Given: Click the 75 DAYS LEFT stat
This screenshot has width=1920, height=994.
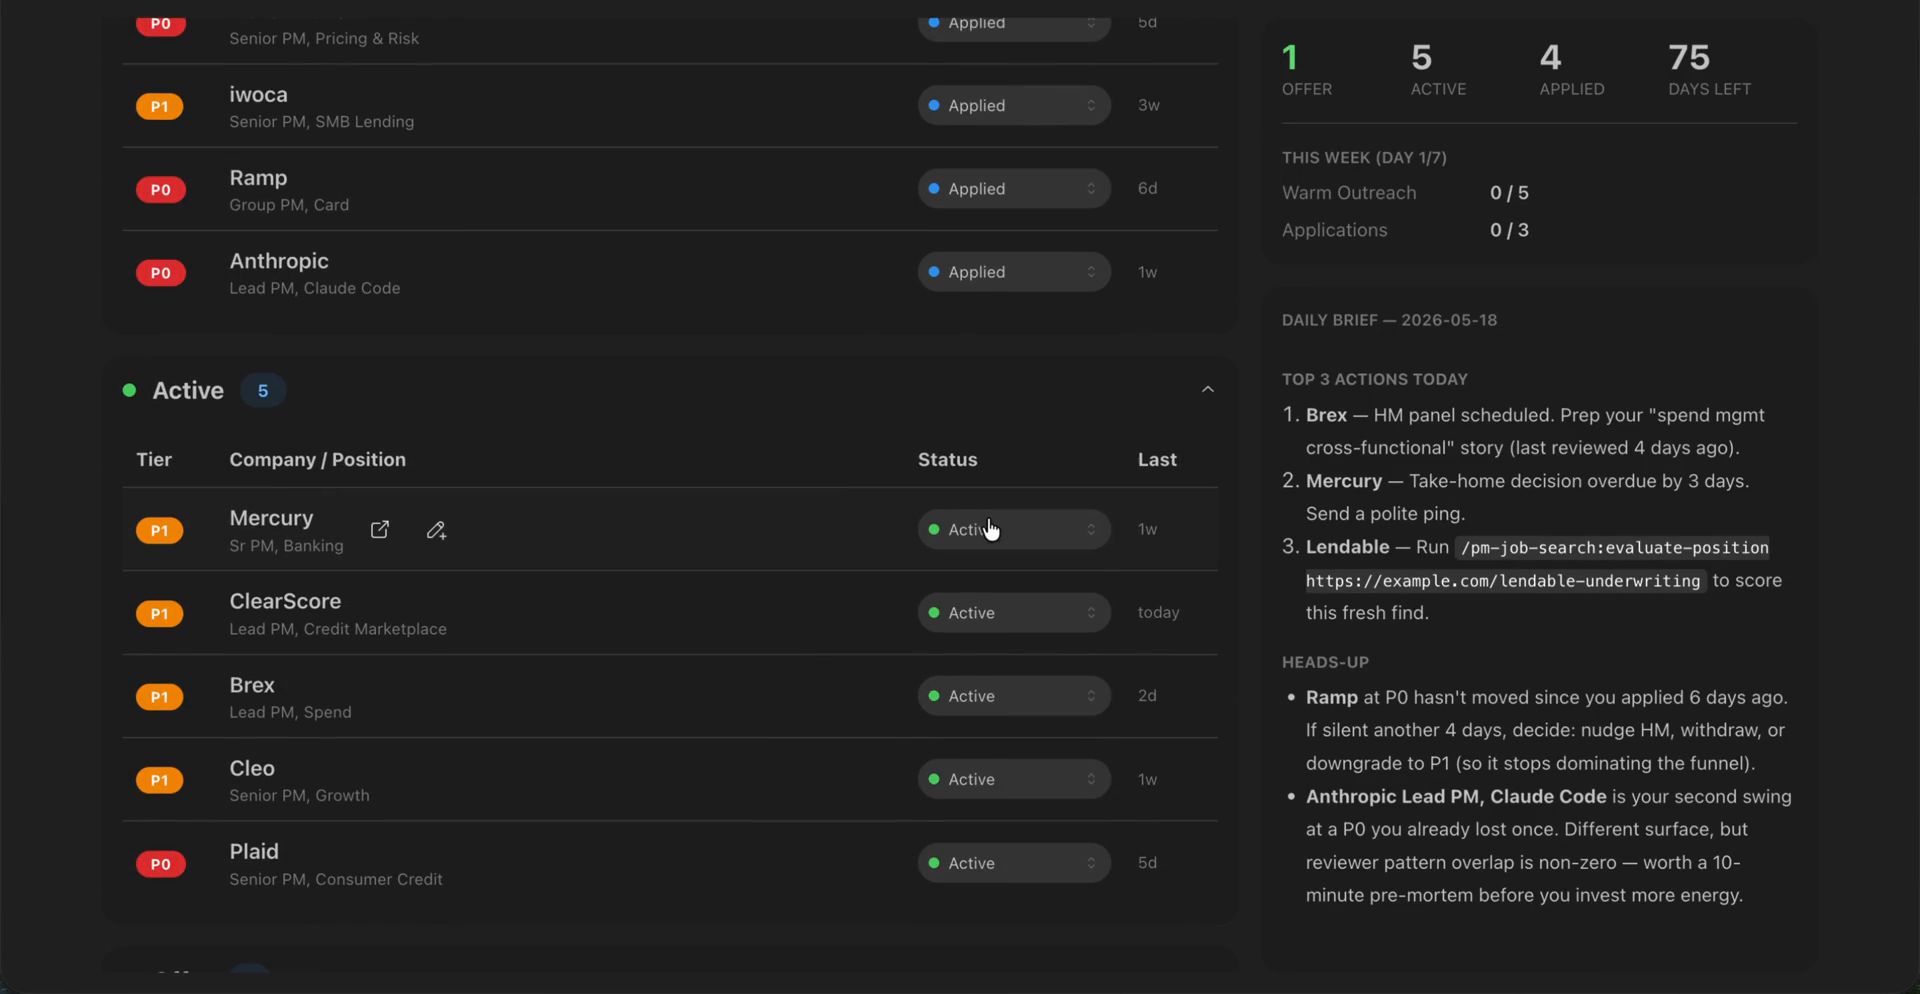Looking at the screenshot, I should click(1709, 69).
